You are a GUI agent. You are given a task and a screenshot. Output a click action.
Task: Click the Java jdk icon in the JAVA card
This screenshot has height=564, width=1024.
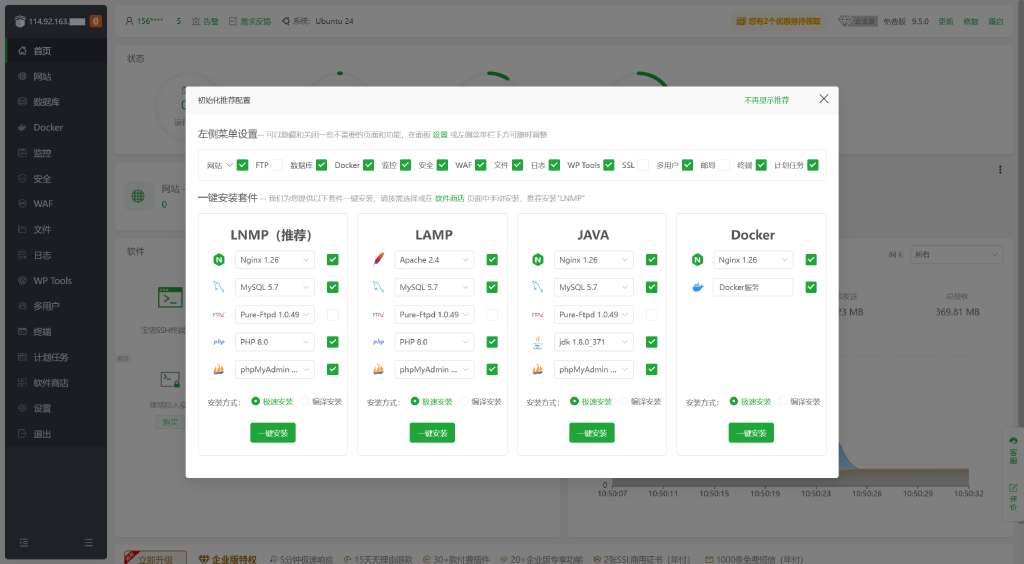pyautogui.click(x=538, y=342)
